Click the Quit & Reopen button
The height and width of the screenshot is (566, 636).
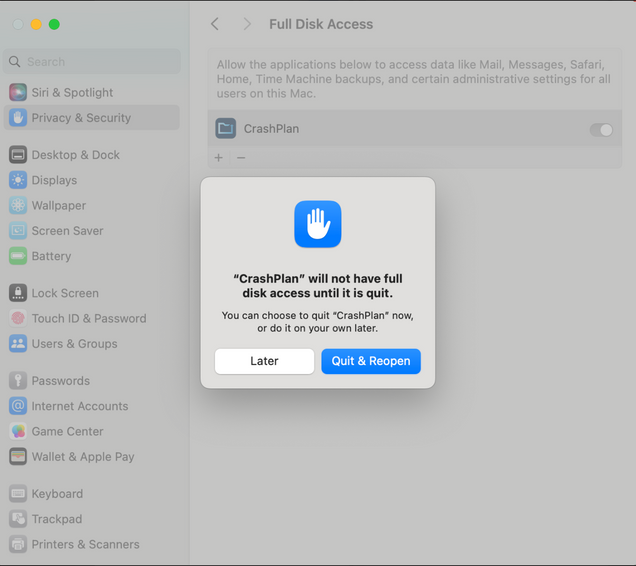371,361
